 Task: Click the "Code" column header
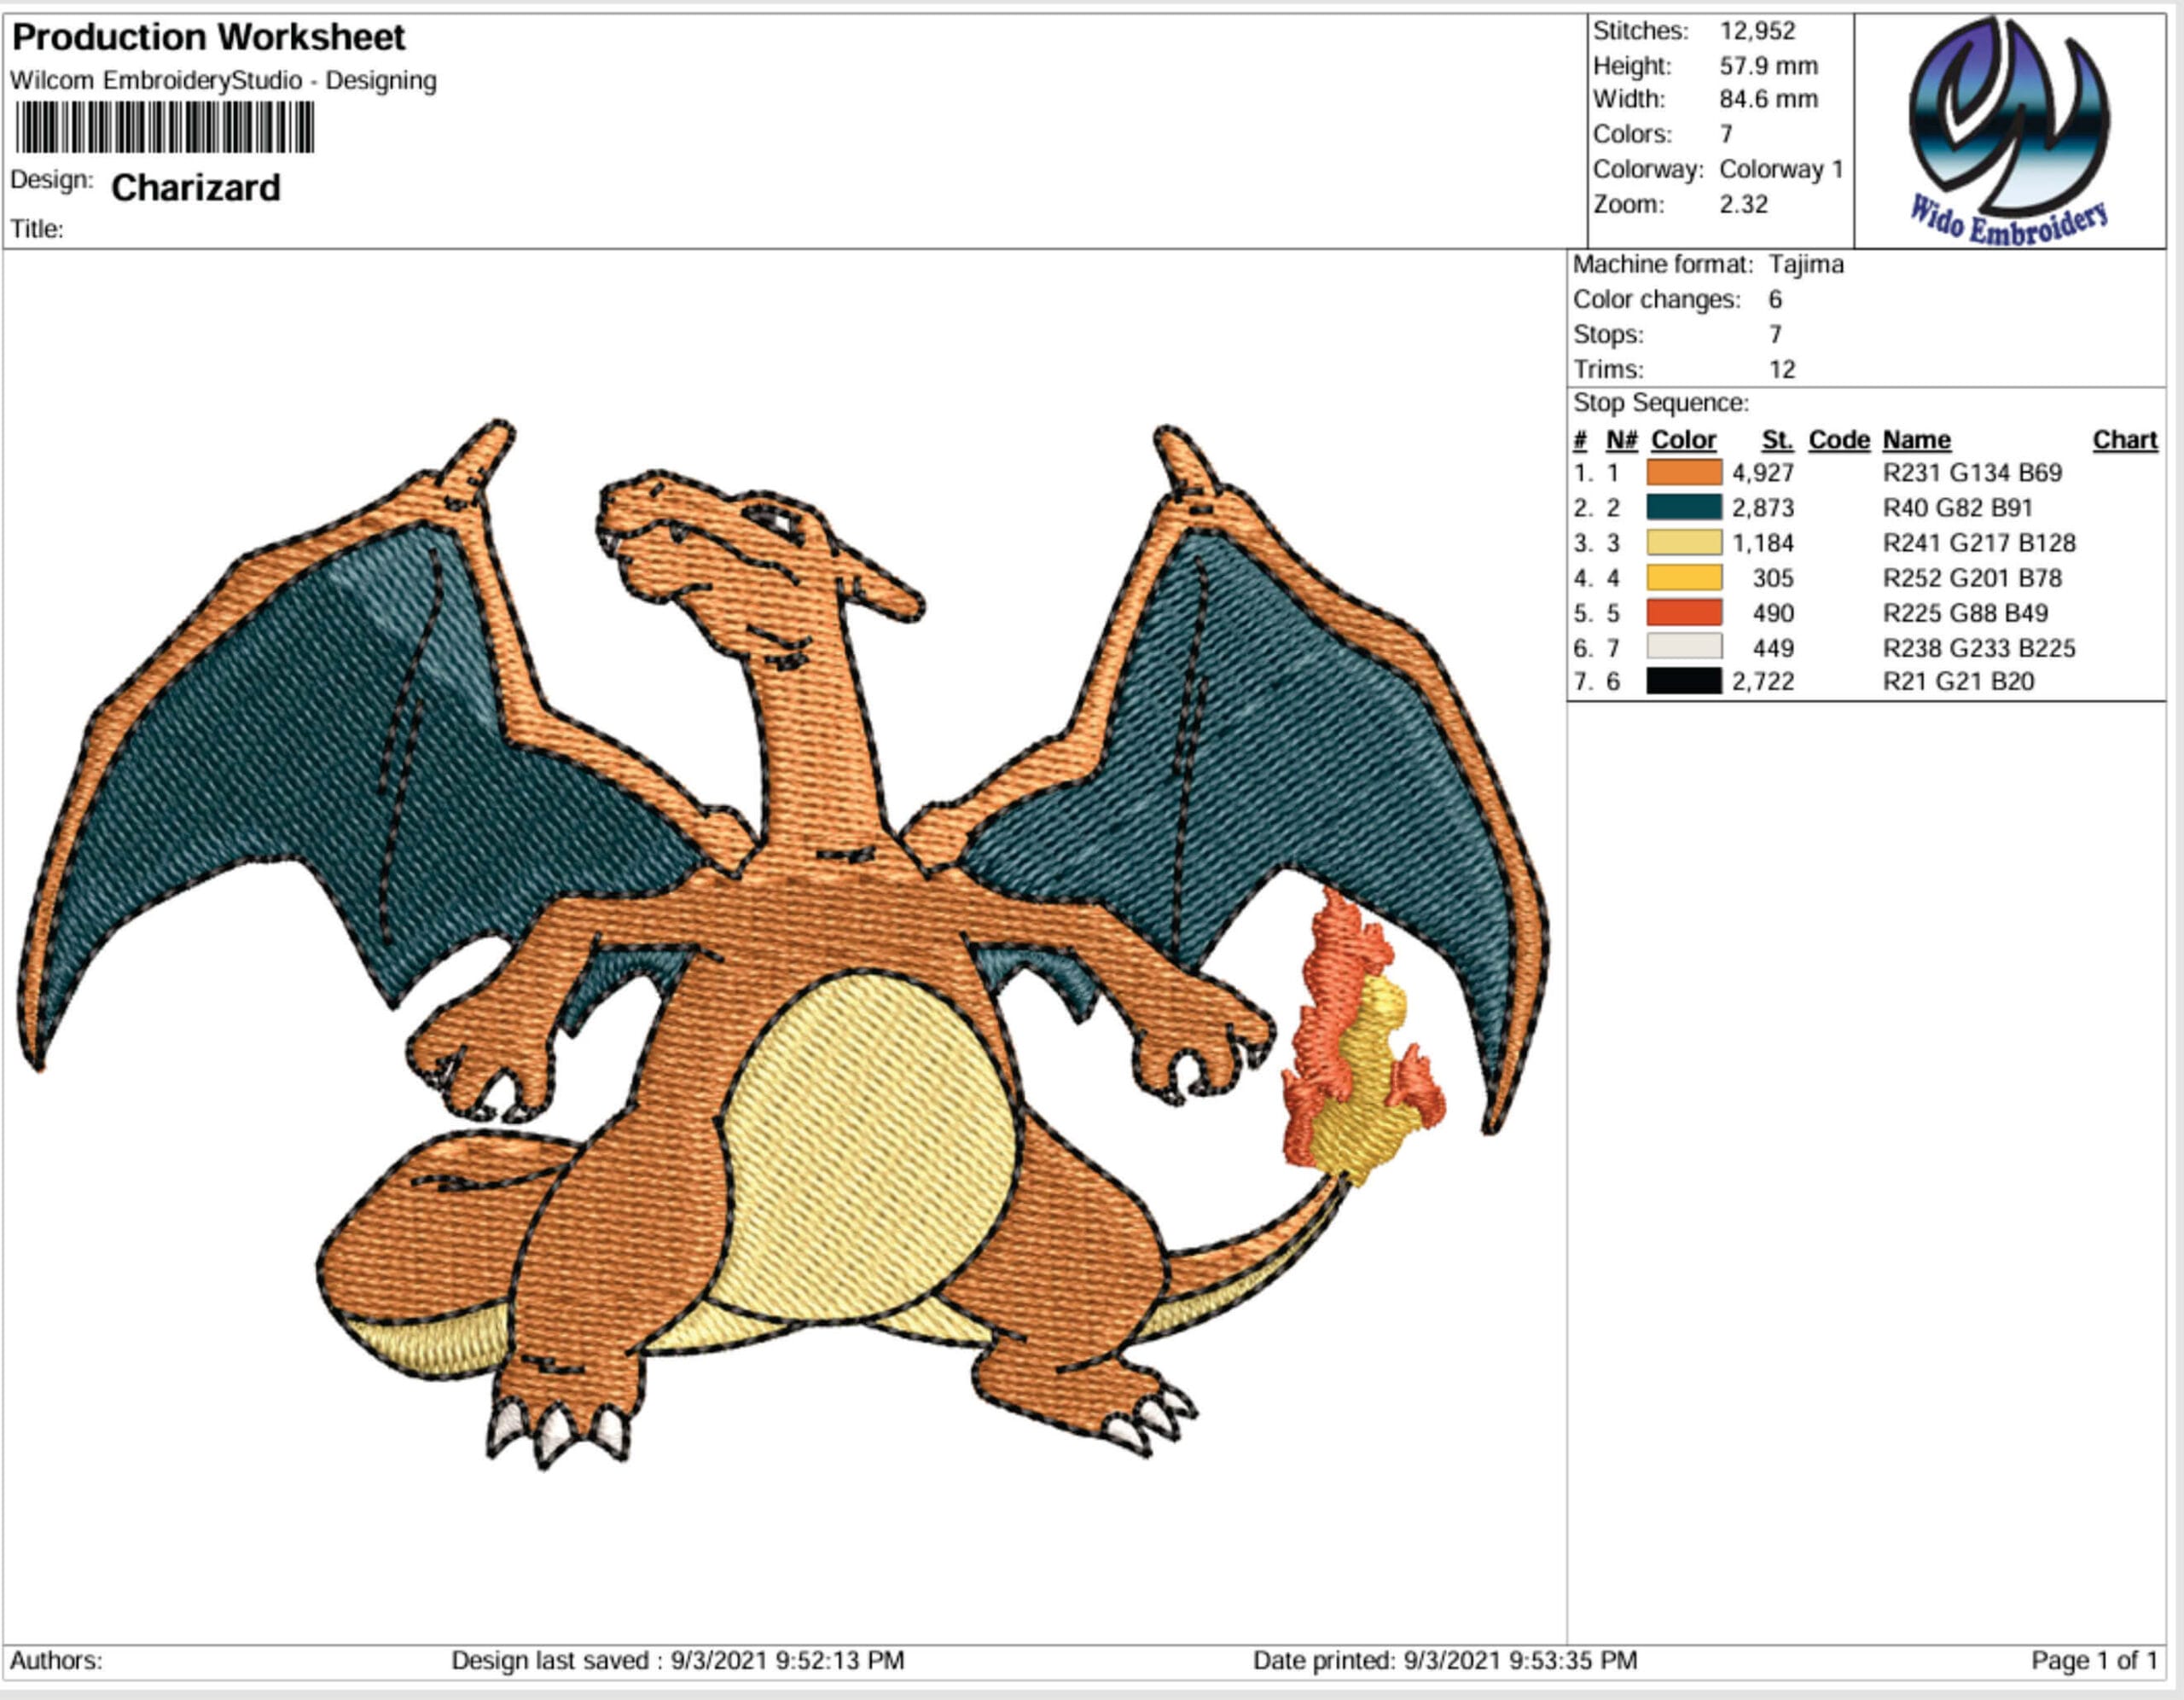(x=1839, y=440)
